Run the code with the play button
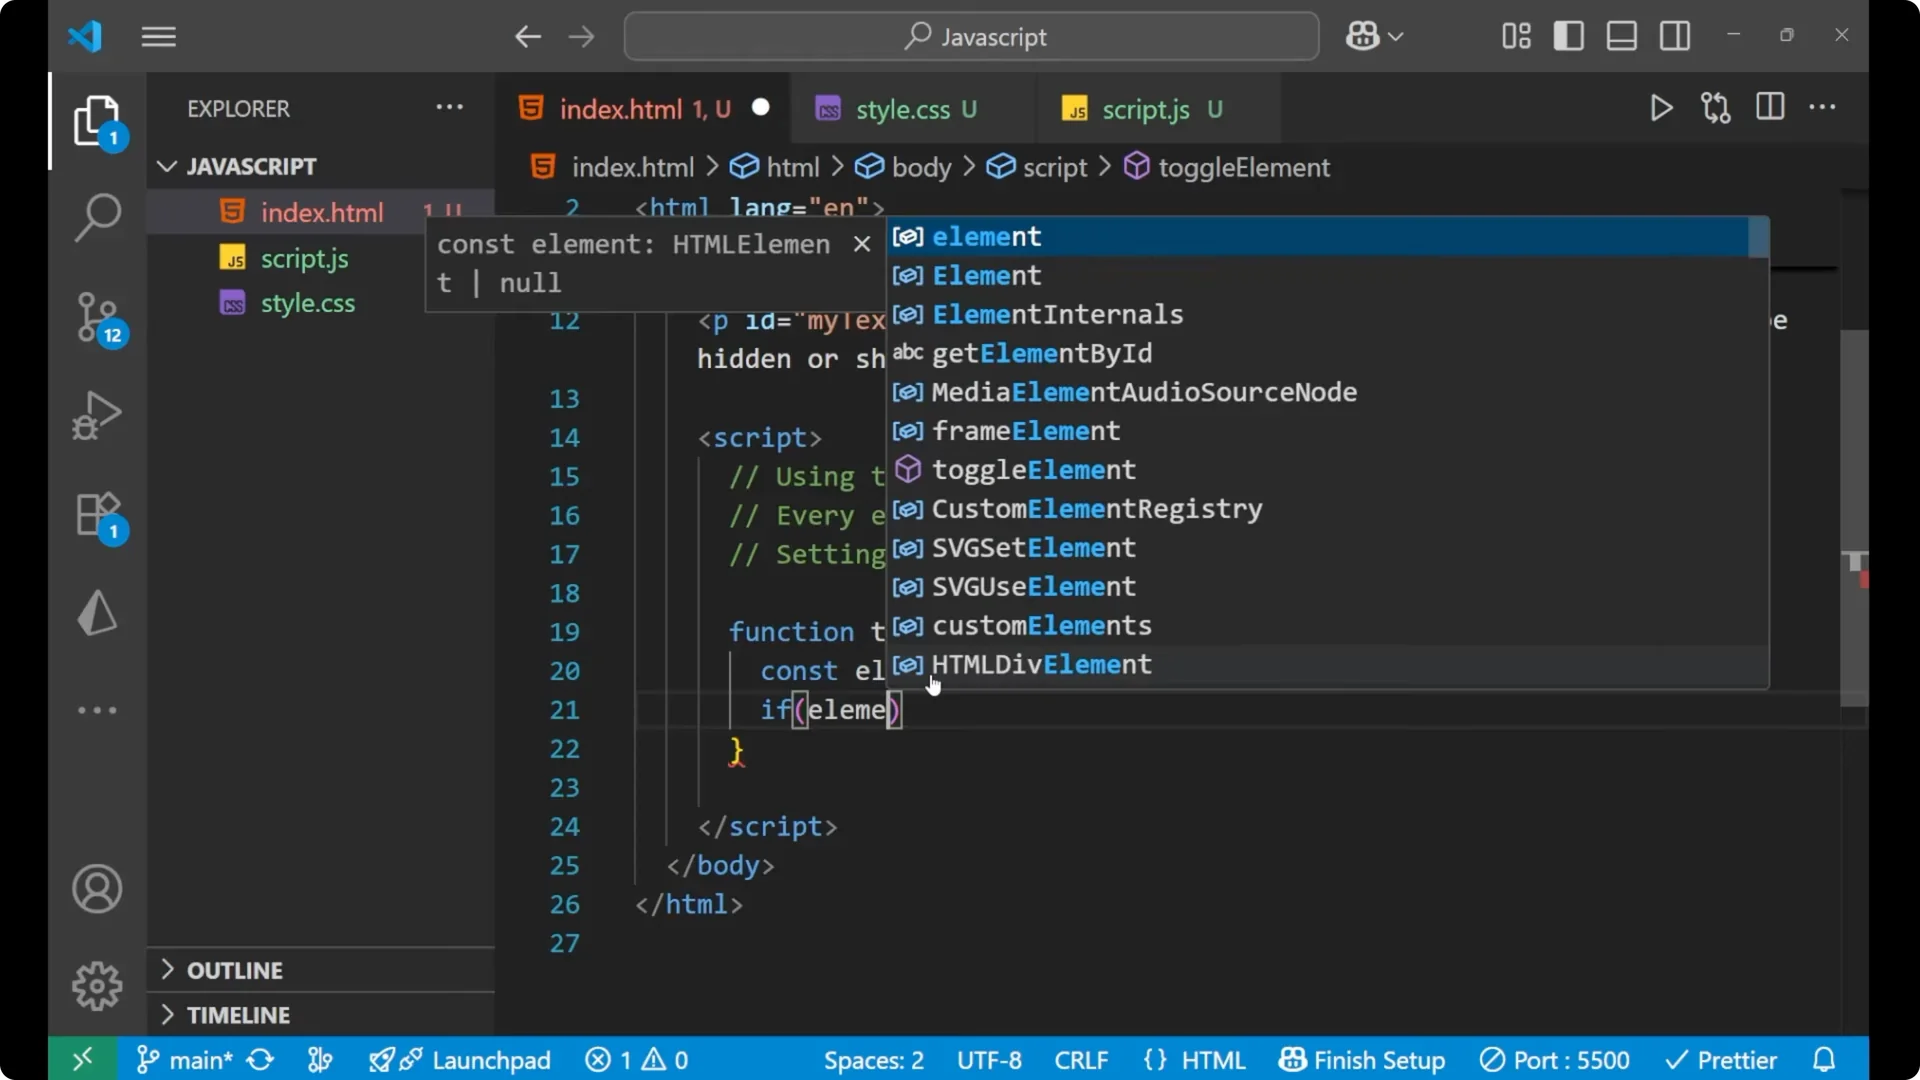Screen dimensions: 1920x1080 point(1661,108)
